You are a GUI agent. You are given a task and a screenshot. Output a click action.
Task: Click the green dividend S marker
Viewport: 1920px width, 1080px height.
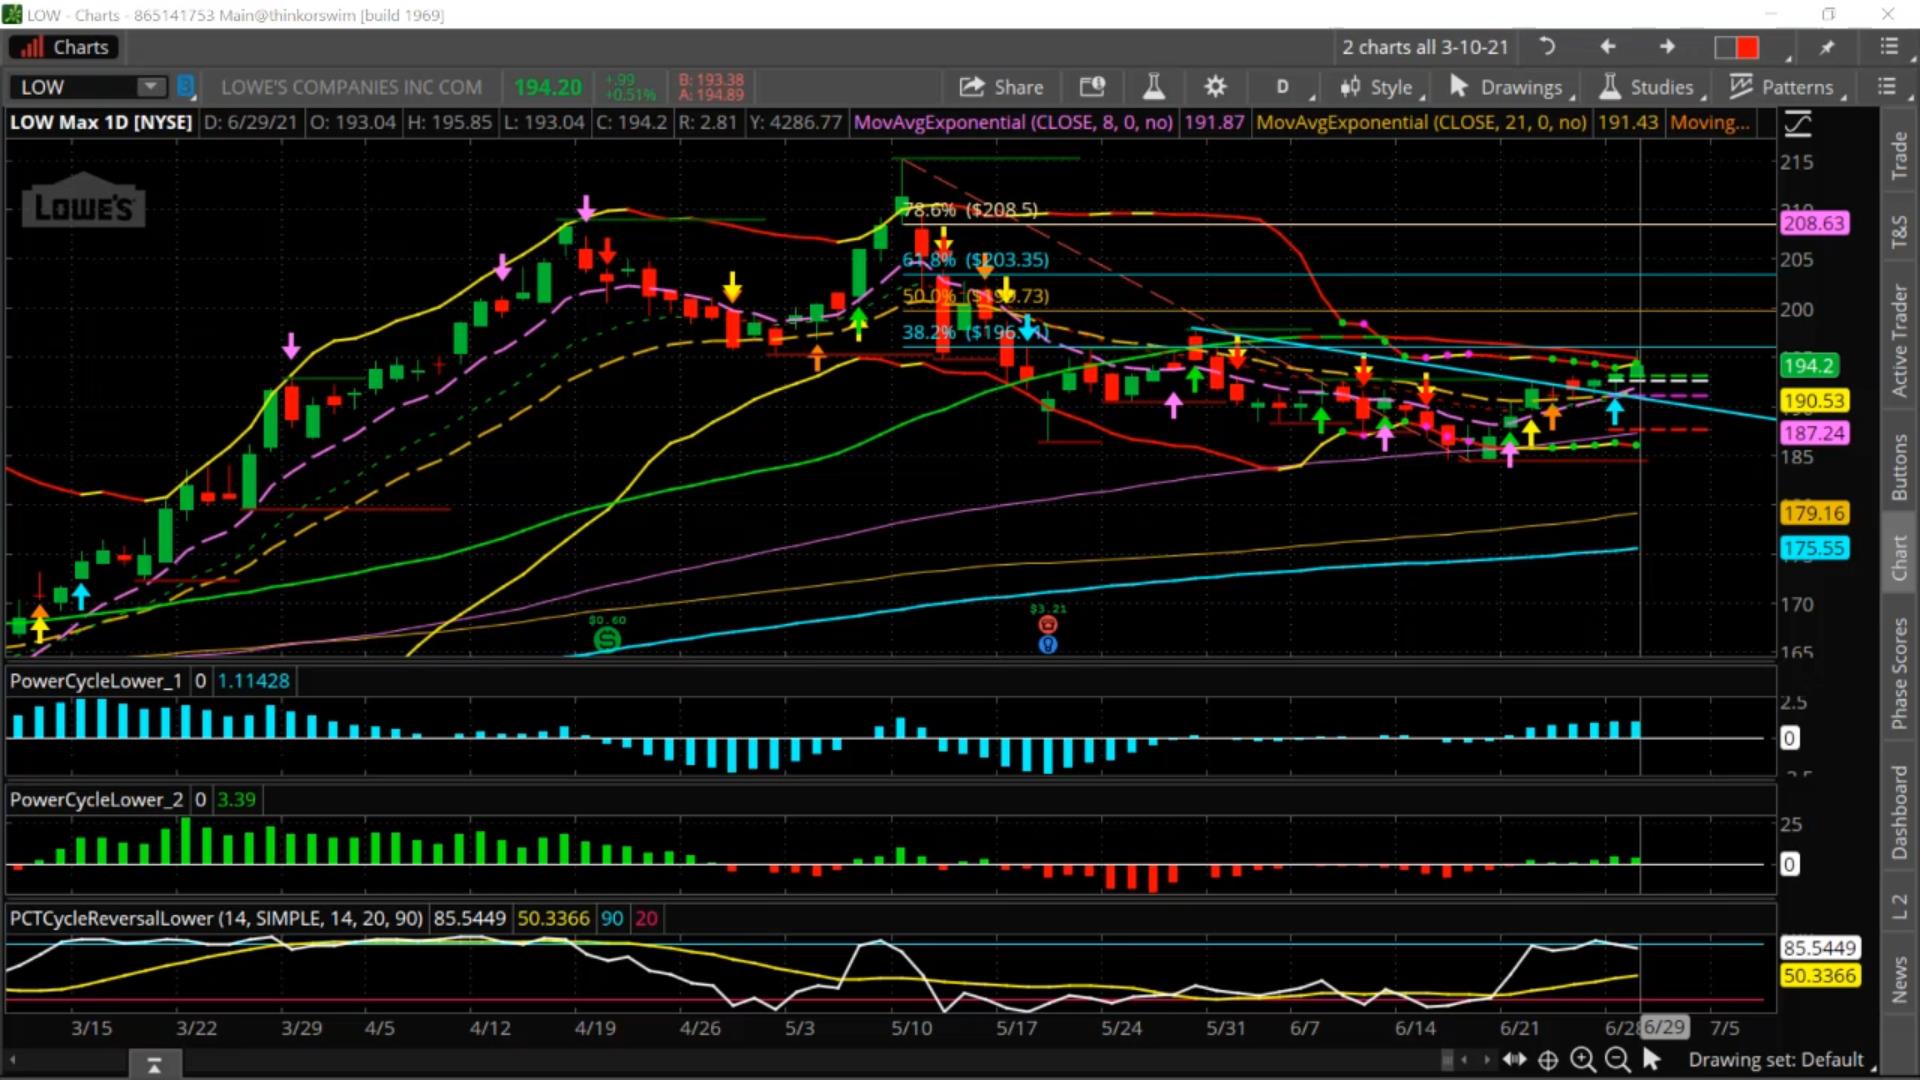(607, 639)
